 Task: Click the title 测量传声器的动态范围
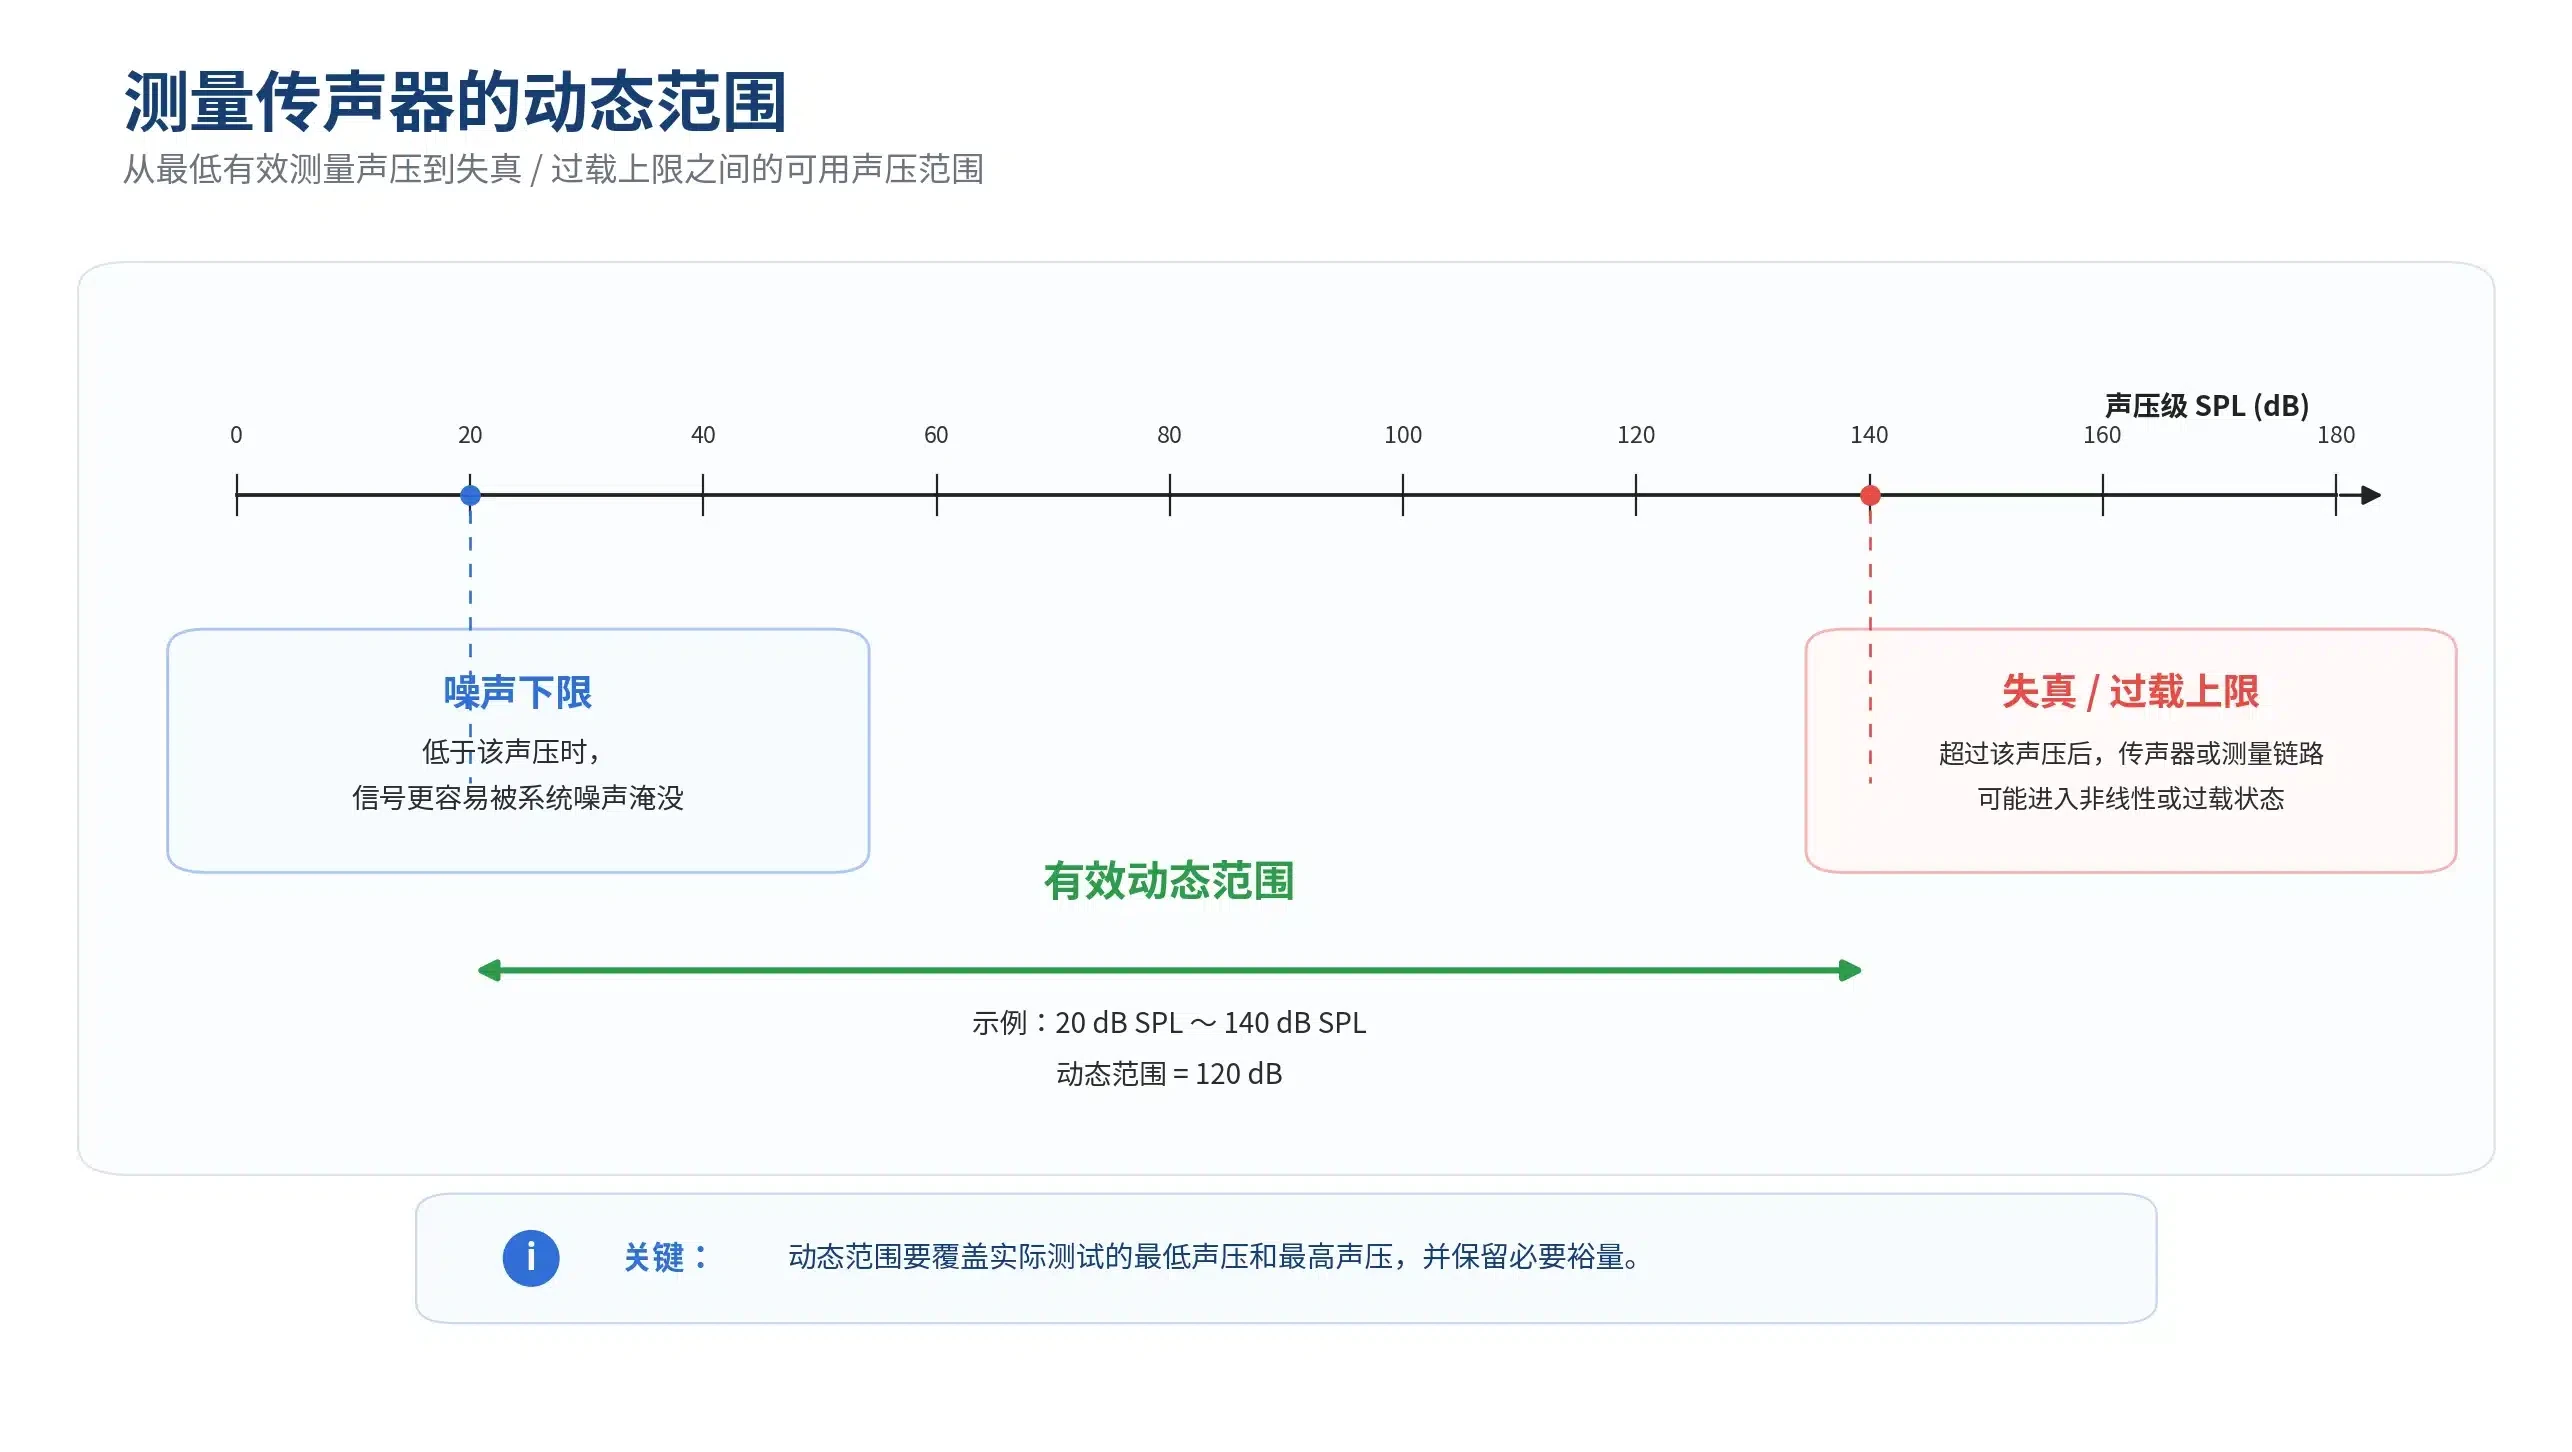(455, 102)
